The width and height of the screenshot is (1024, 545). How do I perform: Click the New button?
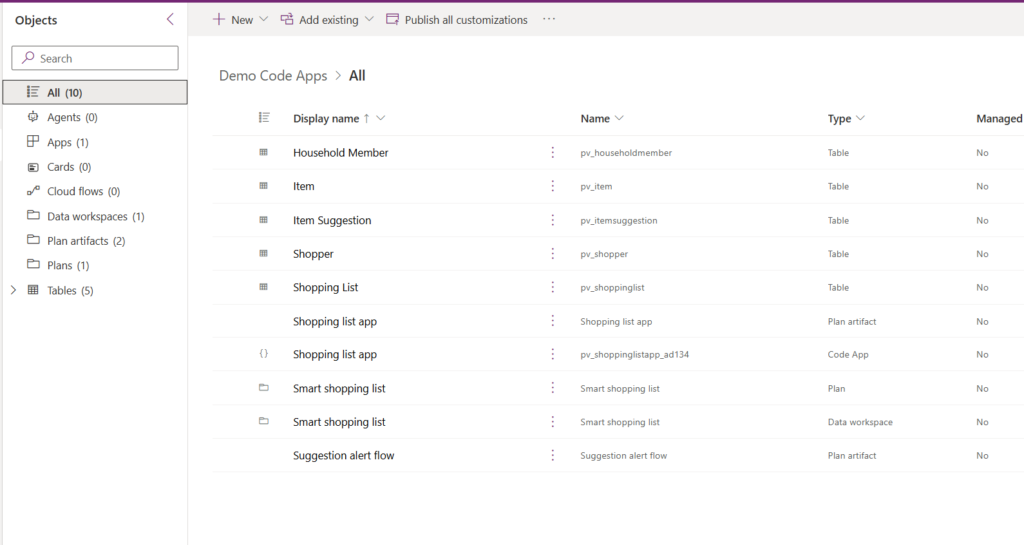233,20
